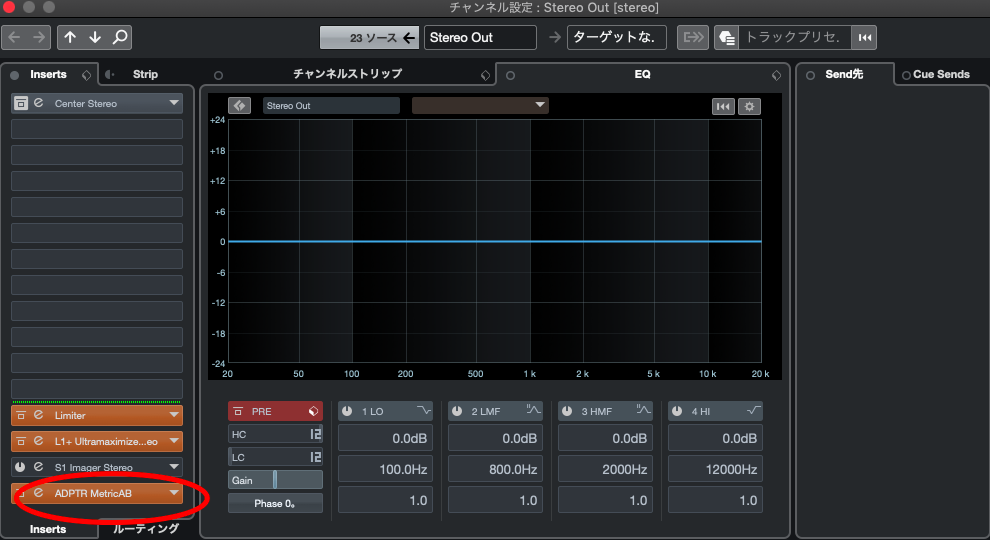Open the EQ settings gear icon
The image size is (990, 540).
click(x=749, y=106)
